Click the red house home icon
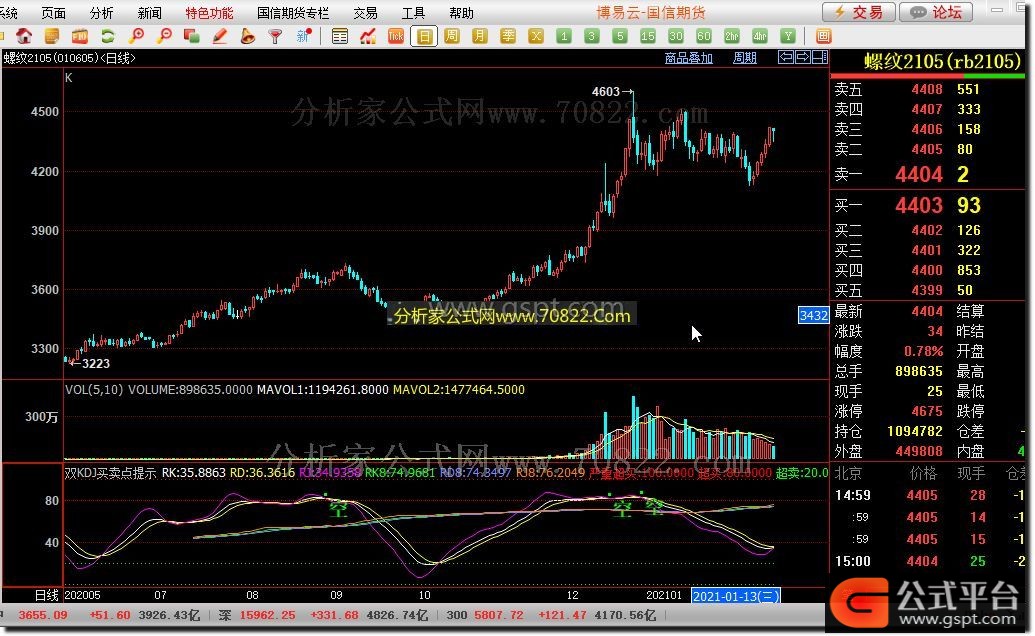The width and height of the screenshot is (1035, 636). [24, 36]
